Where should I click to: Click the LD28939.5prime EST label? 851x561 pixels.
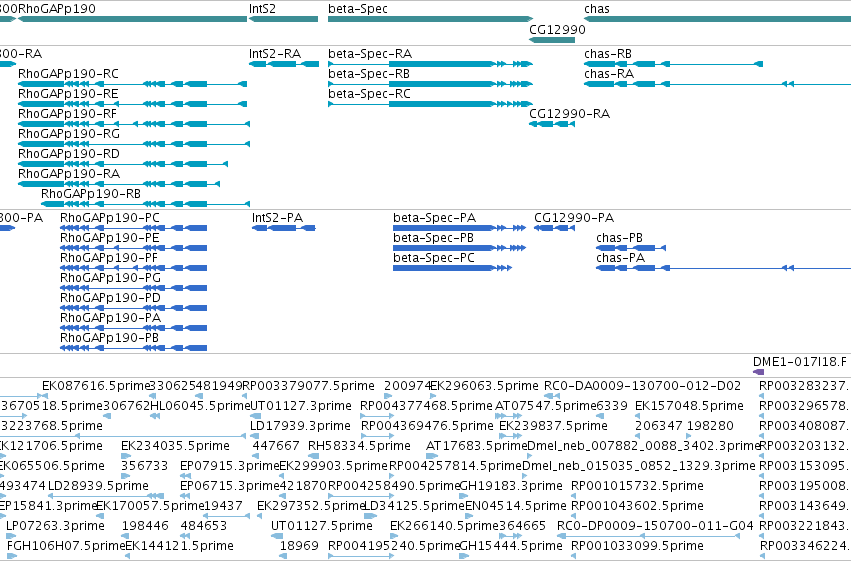[x=98, y=486]
